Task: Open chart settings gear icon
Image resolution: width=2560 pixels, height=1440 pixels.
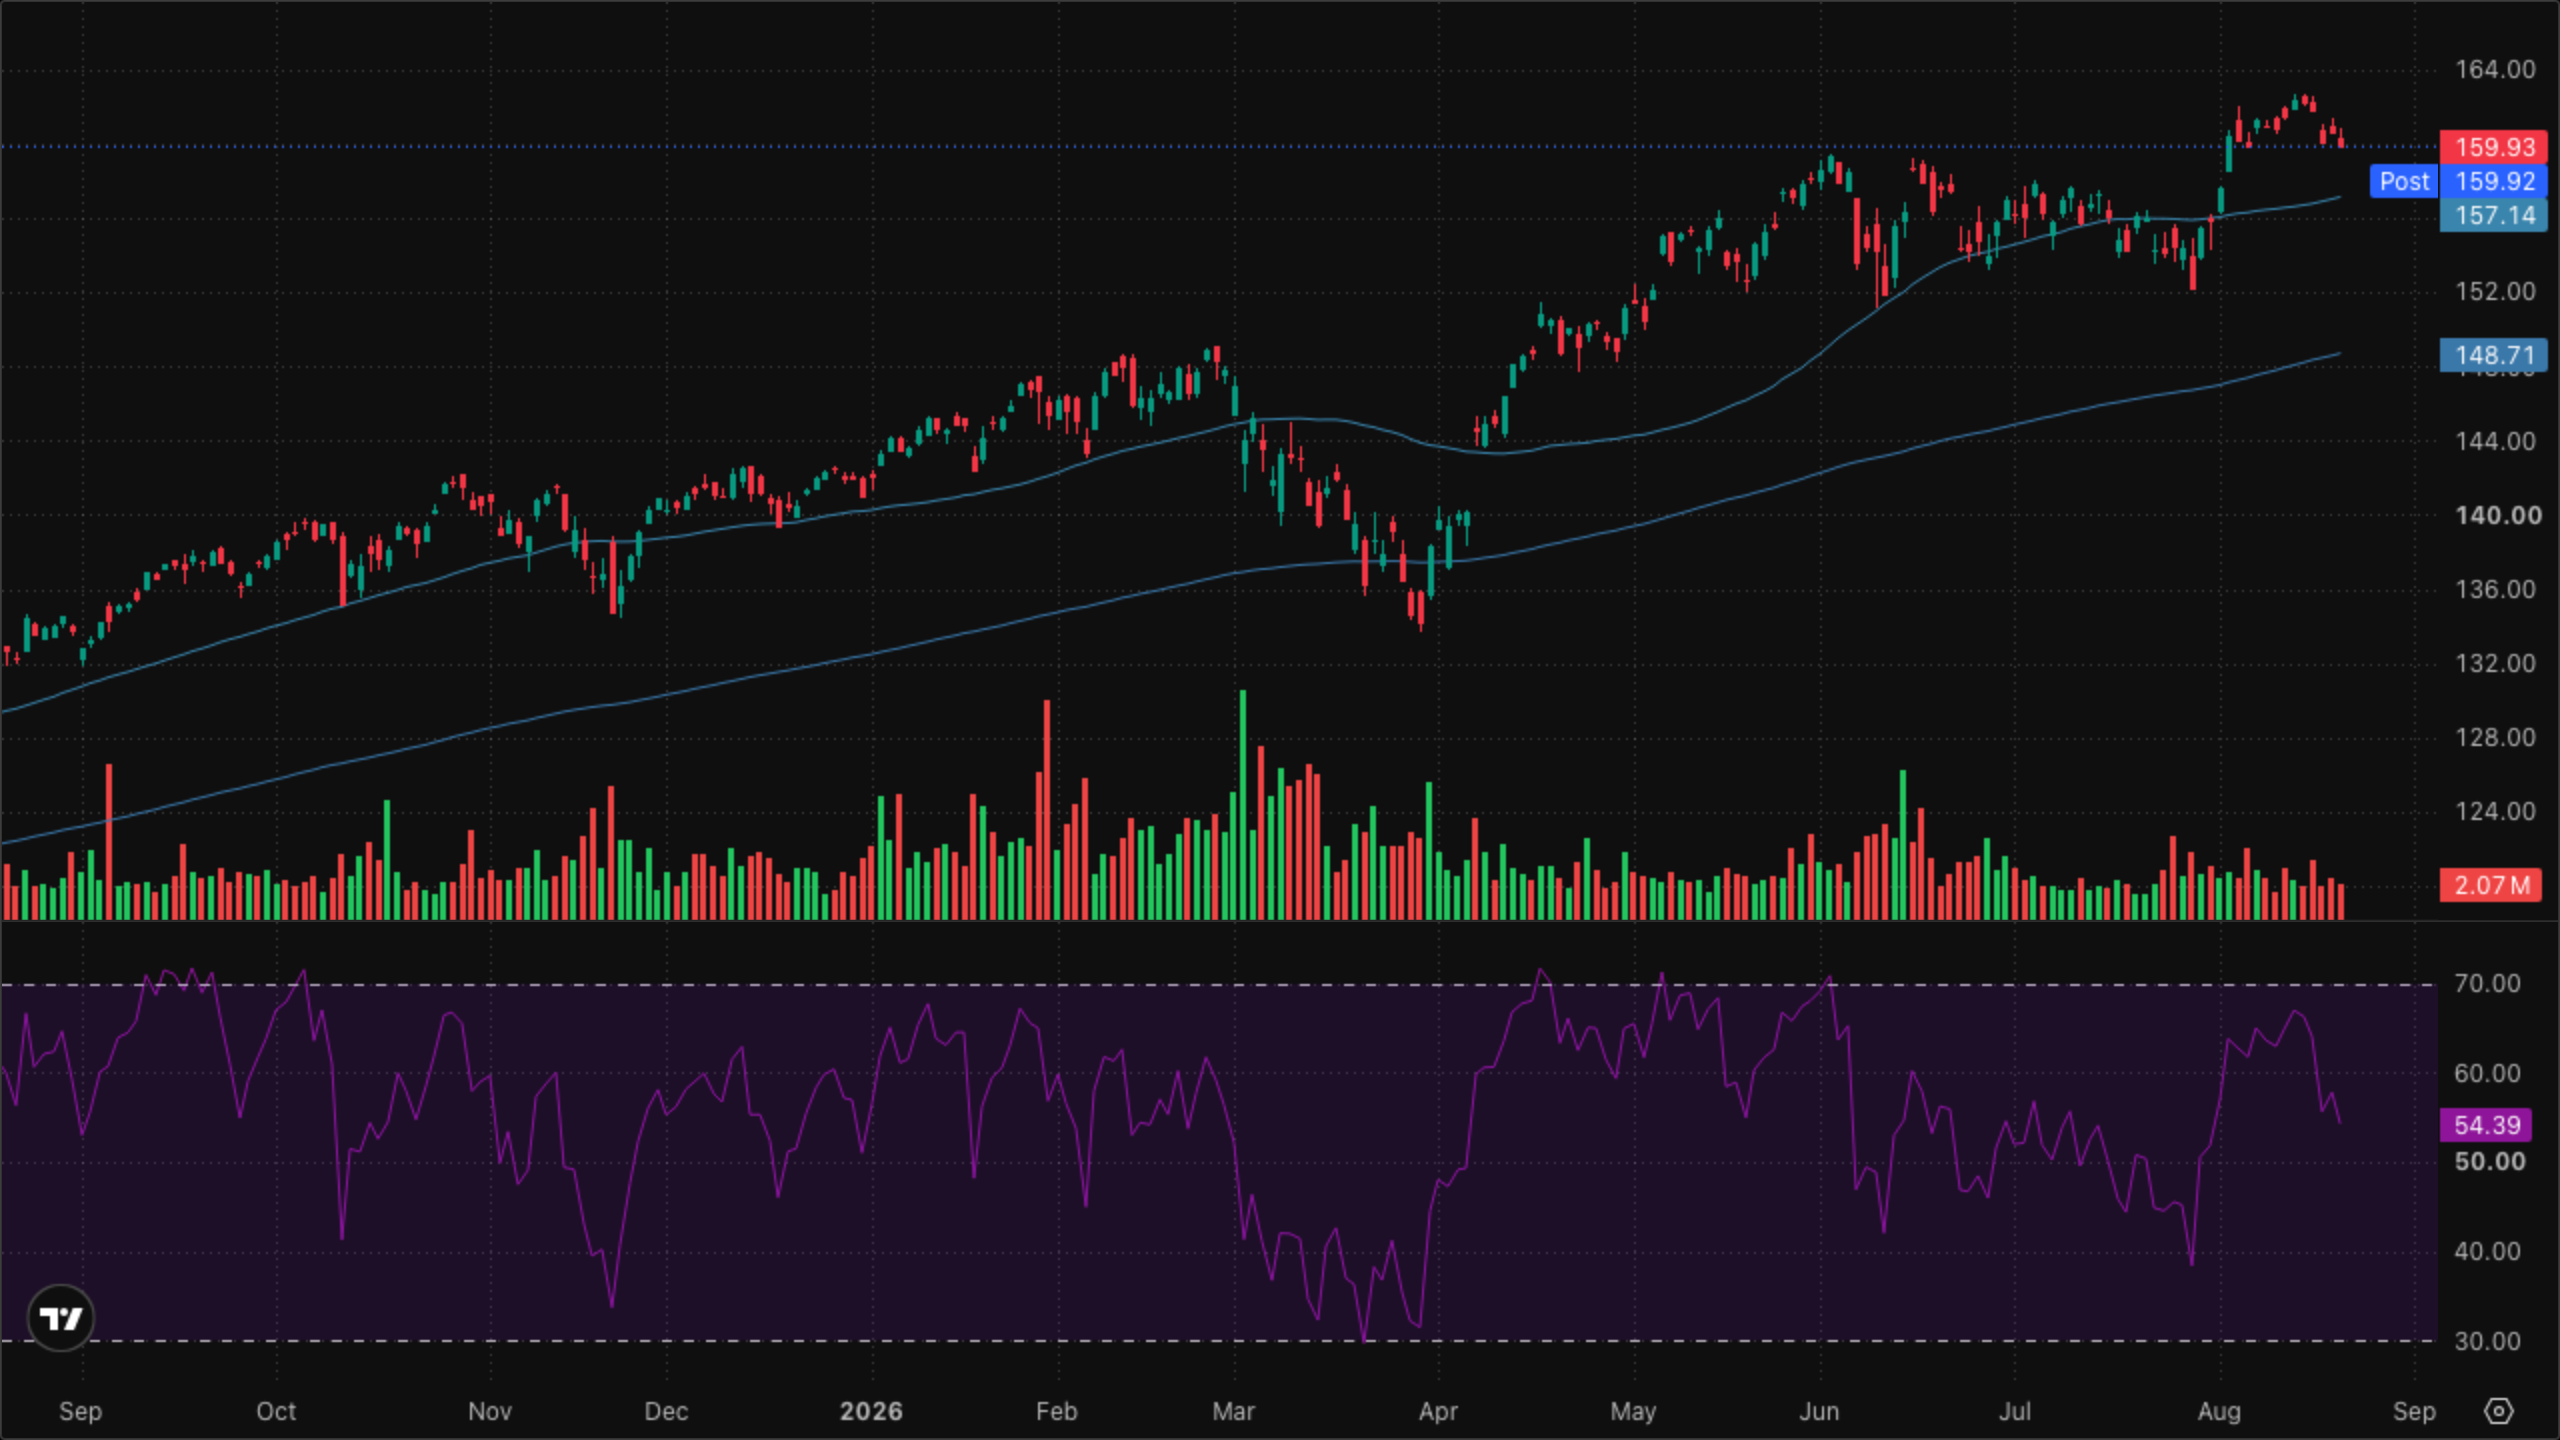Action: point(2498,1411)
